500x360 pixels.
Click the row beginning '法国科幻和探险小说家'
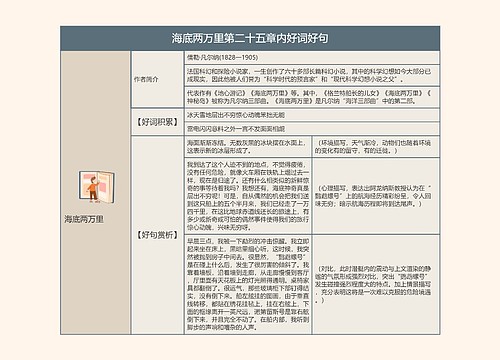click(312, 75)
